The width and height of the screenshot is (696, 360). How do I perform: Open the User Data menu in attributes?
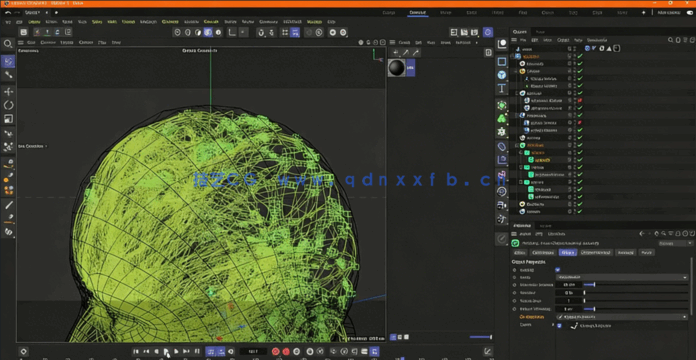point(557,233)
